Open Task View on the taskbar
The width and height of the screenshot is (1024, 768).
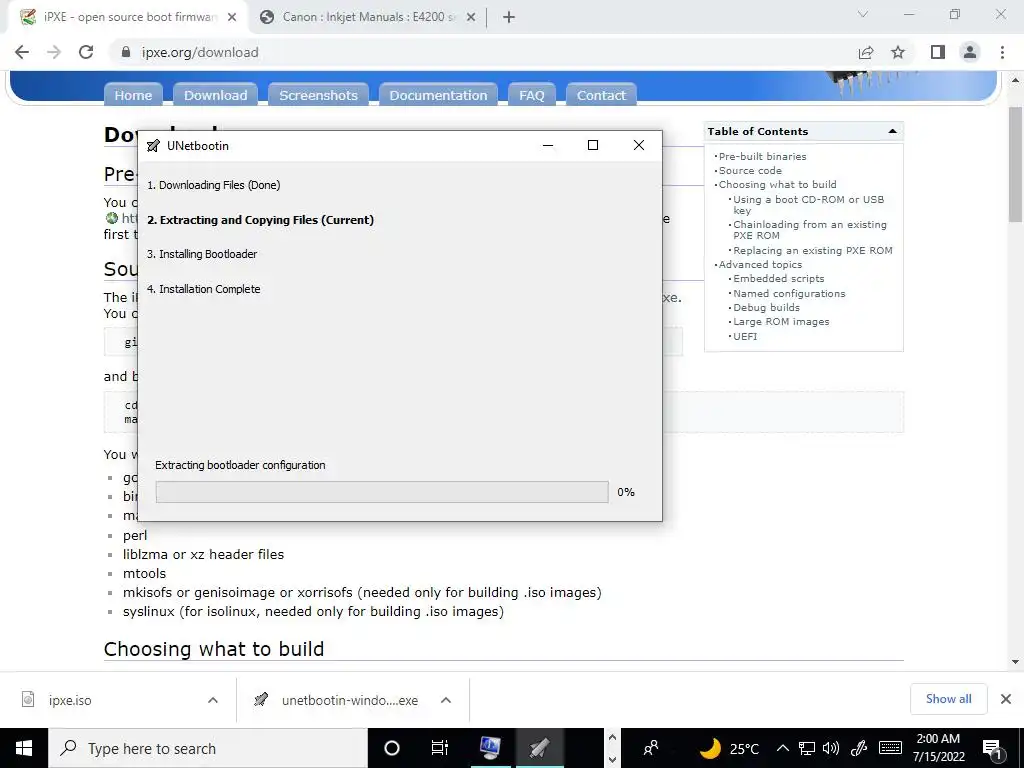[x=440, y=748]
